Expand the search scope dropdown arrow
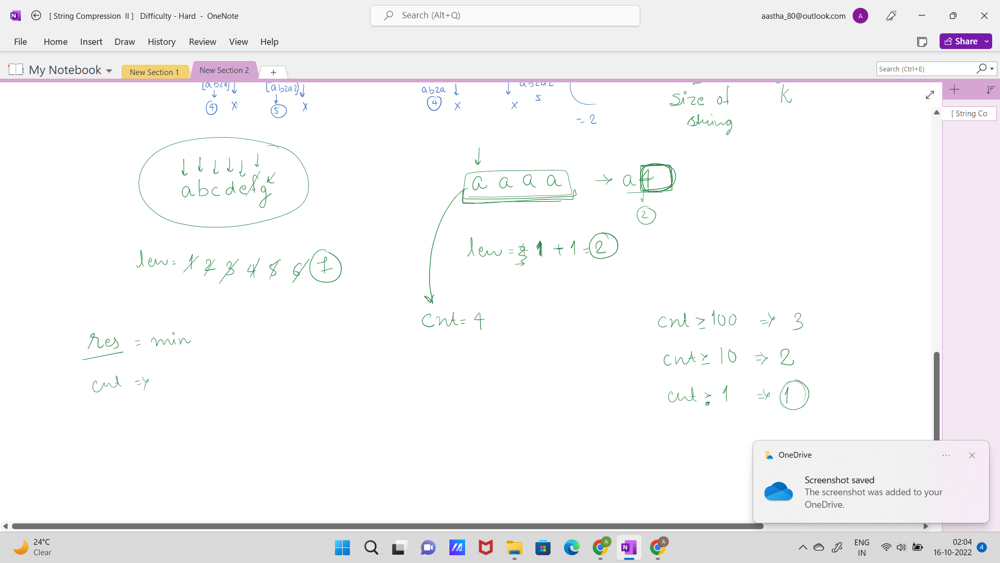 [x=992, y=69]
